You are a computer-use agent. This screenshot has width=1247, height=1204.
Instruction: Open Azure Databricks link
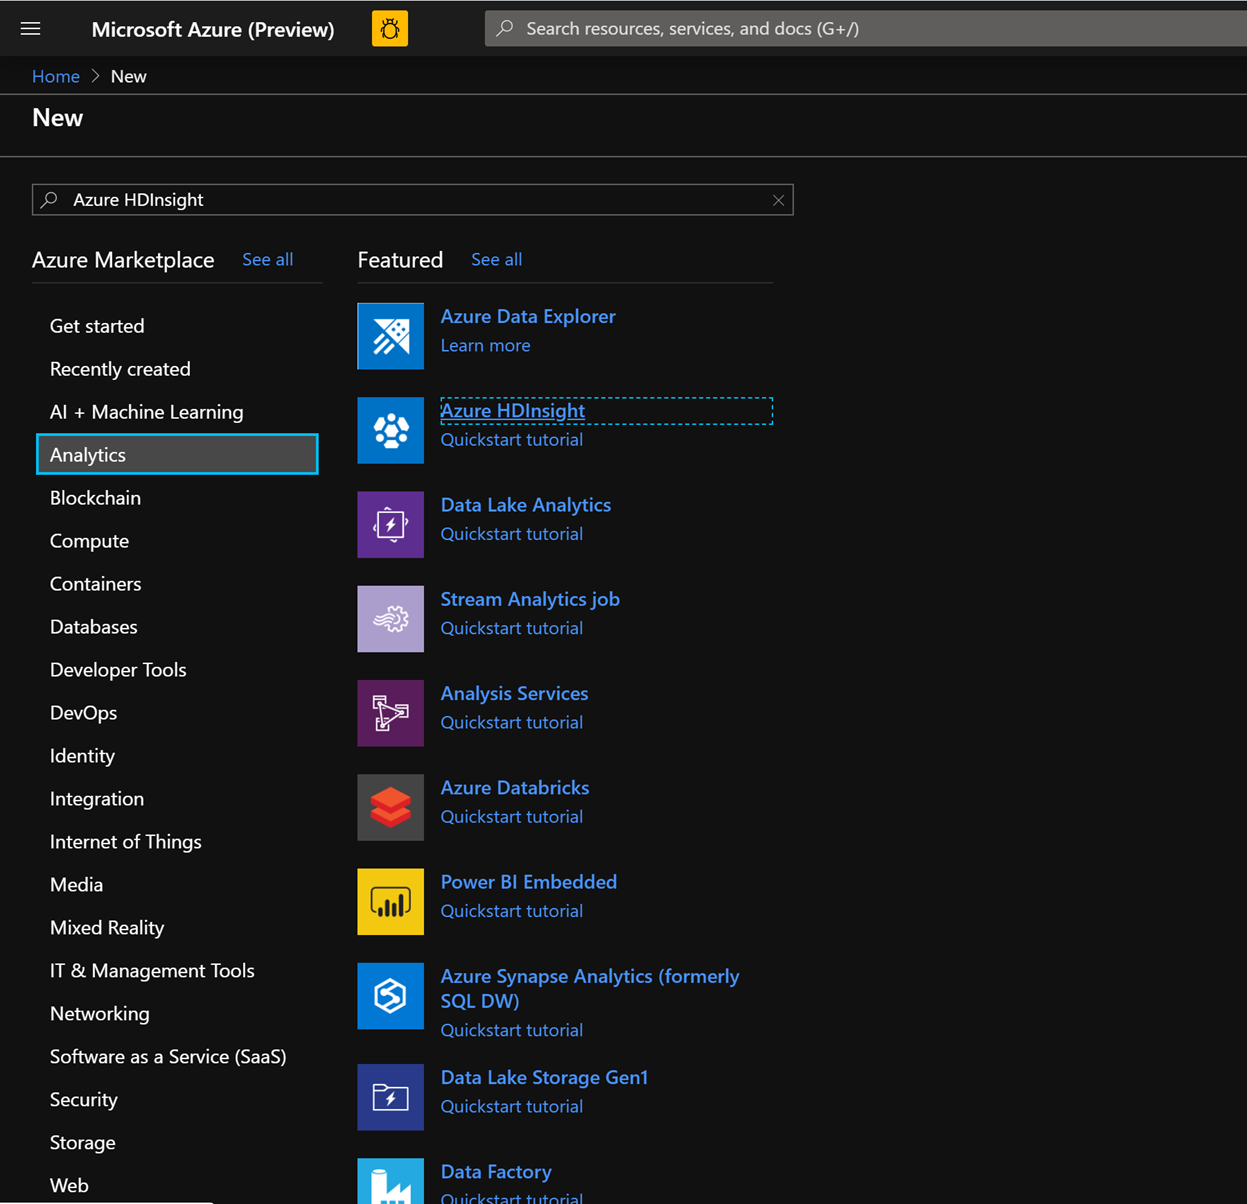click(515, 788)
